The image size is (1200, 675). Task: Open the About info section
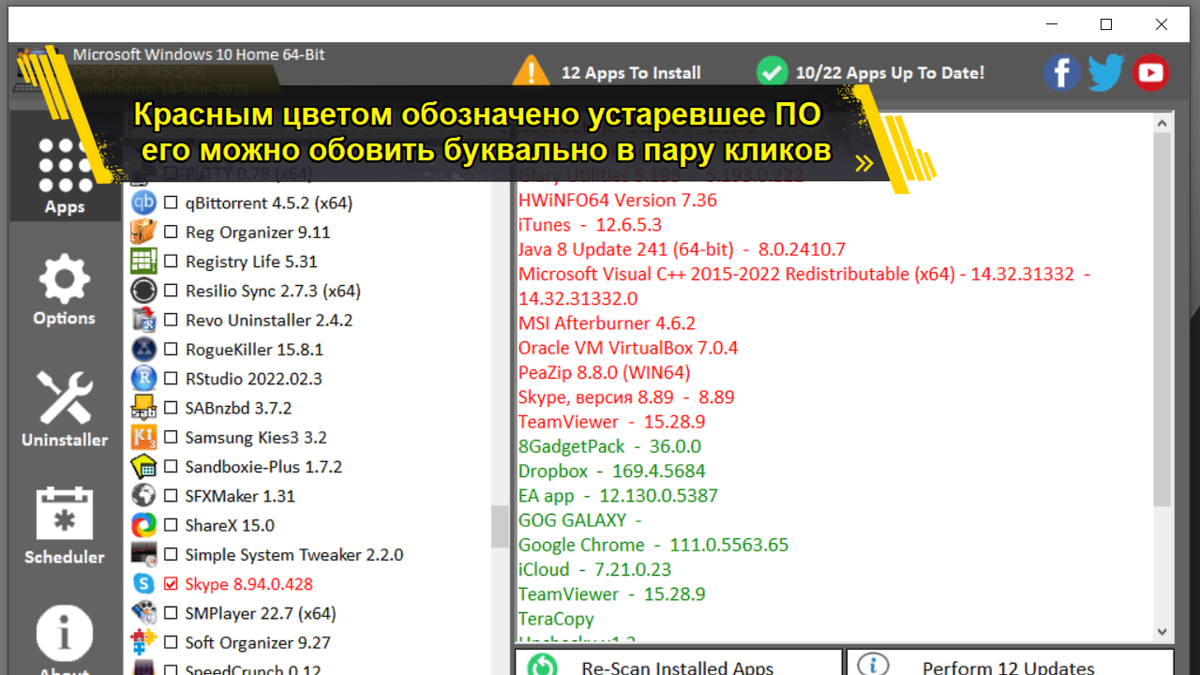click(65, 640)
